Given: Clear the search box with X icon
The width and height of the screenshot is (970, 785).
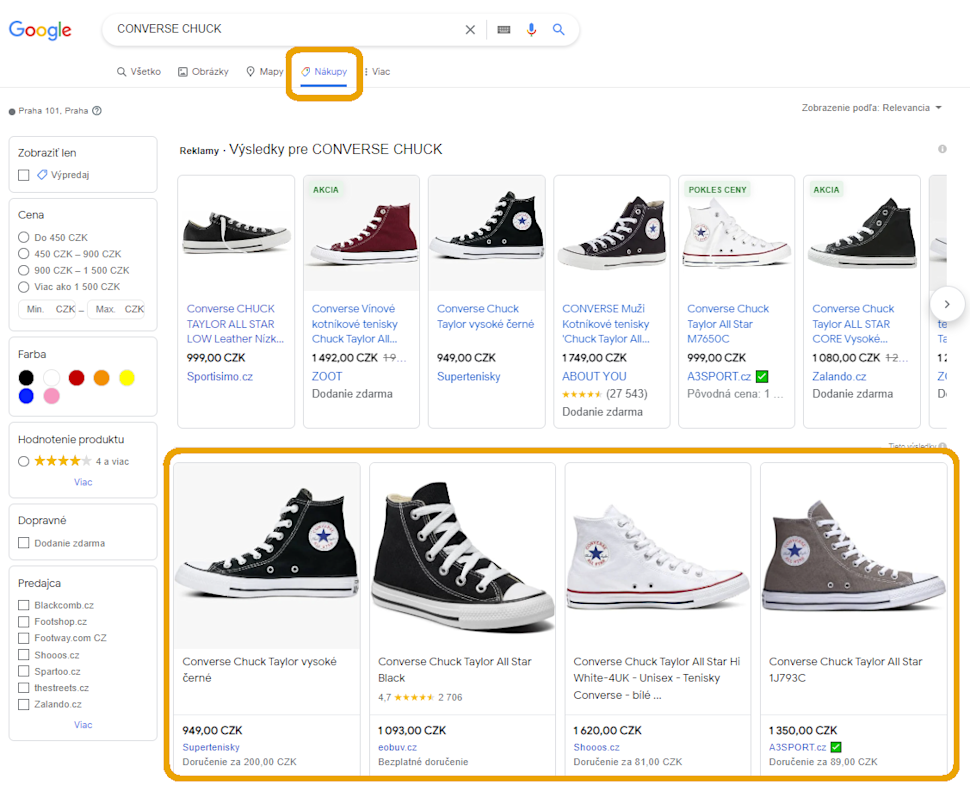Looking at the screenshot, I should (470, 29).
